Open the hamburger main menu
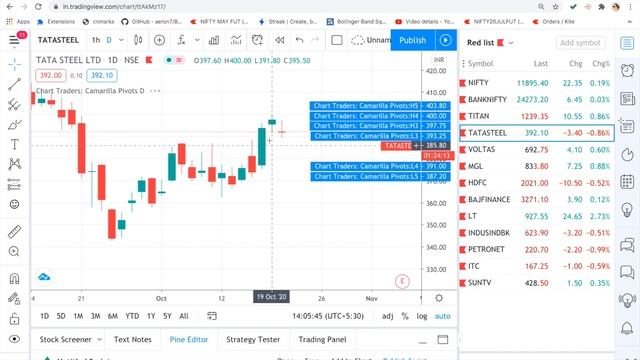The width and height of the screenshot is (640, 360). [x=14, y=40]
